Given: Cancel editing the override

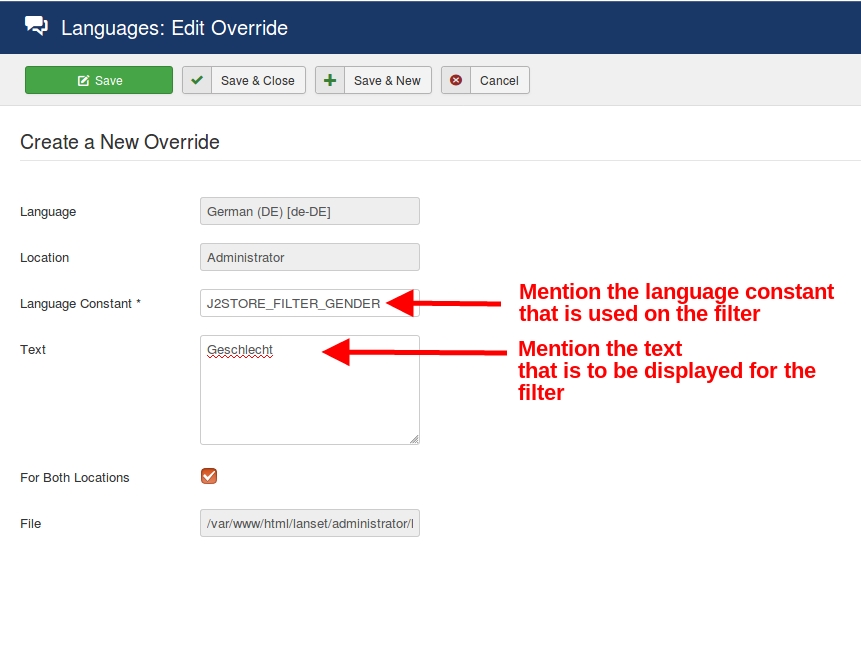Looking at the screenshot, I should [497, 81].
